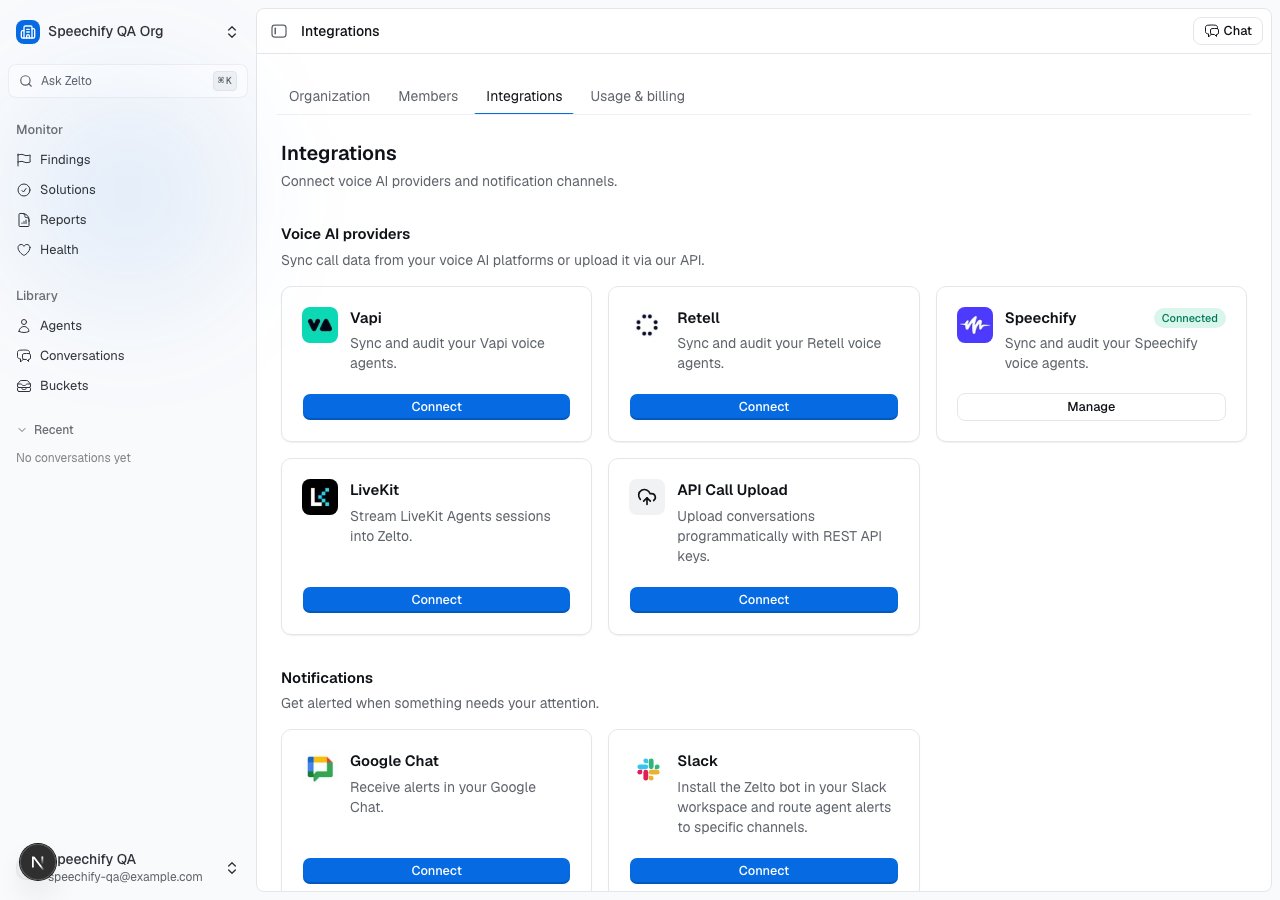
Task: Click 'No conversations yet' text
Action: coord(73,458)
